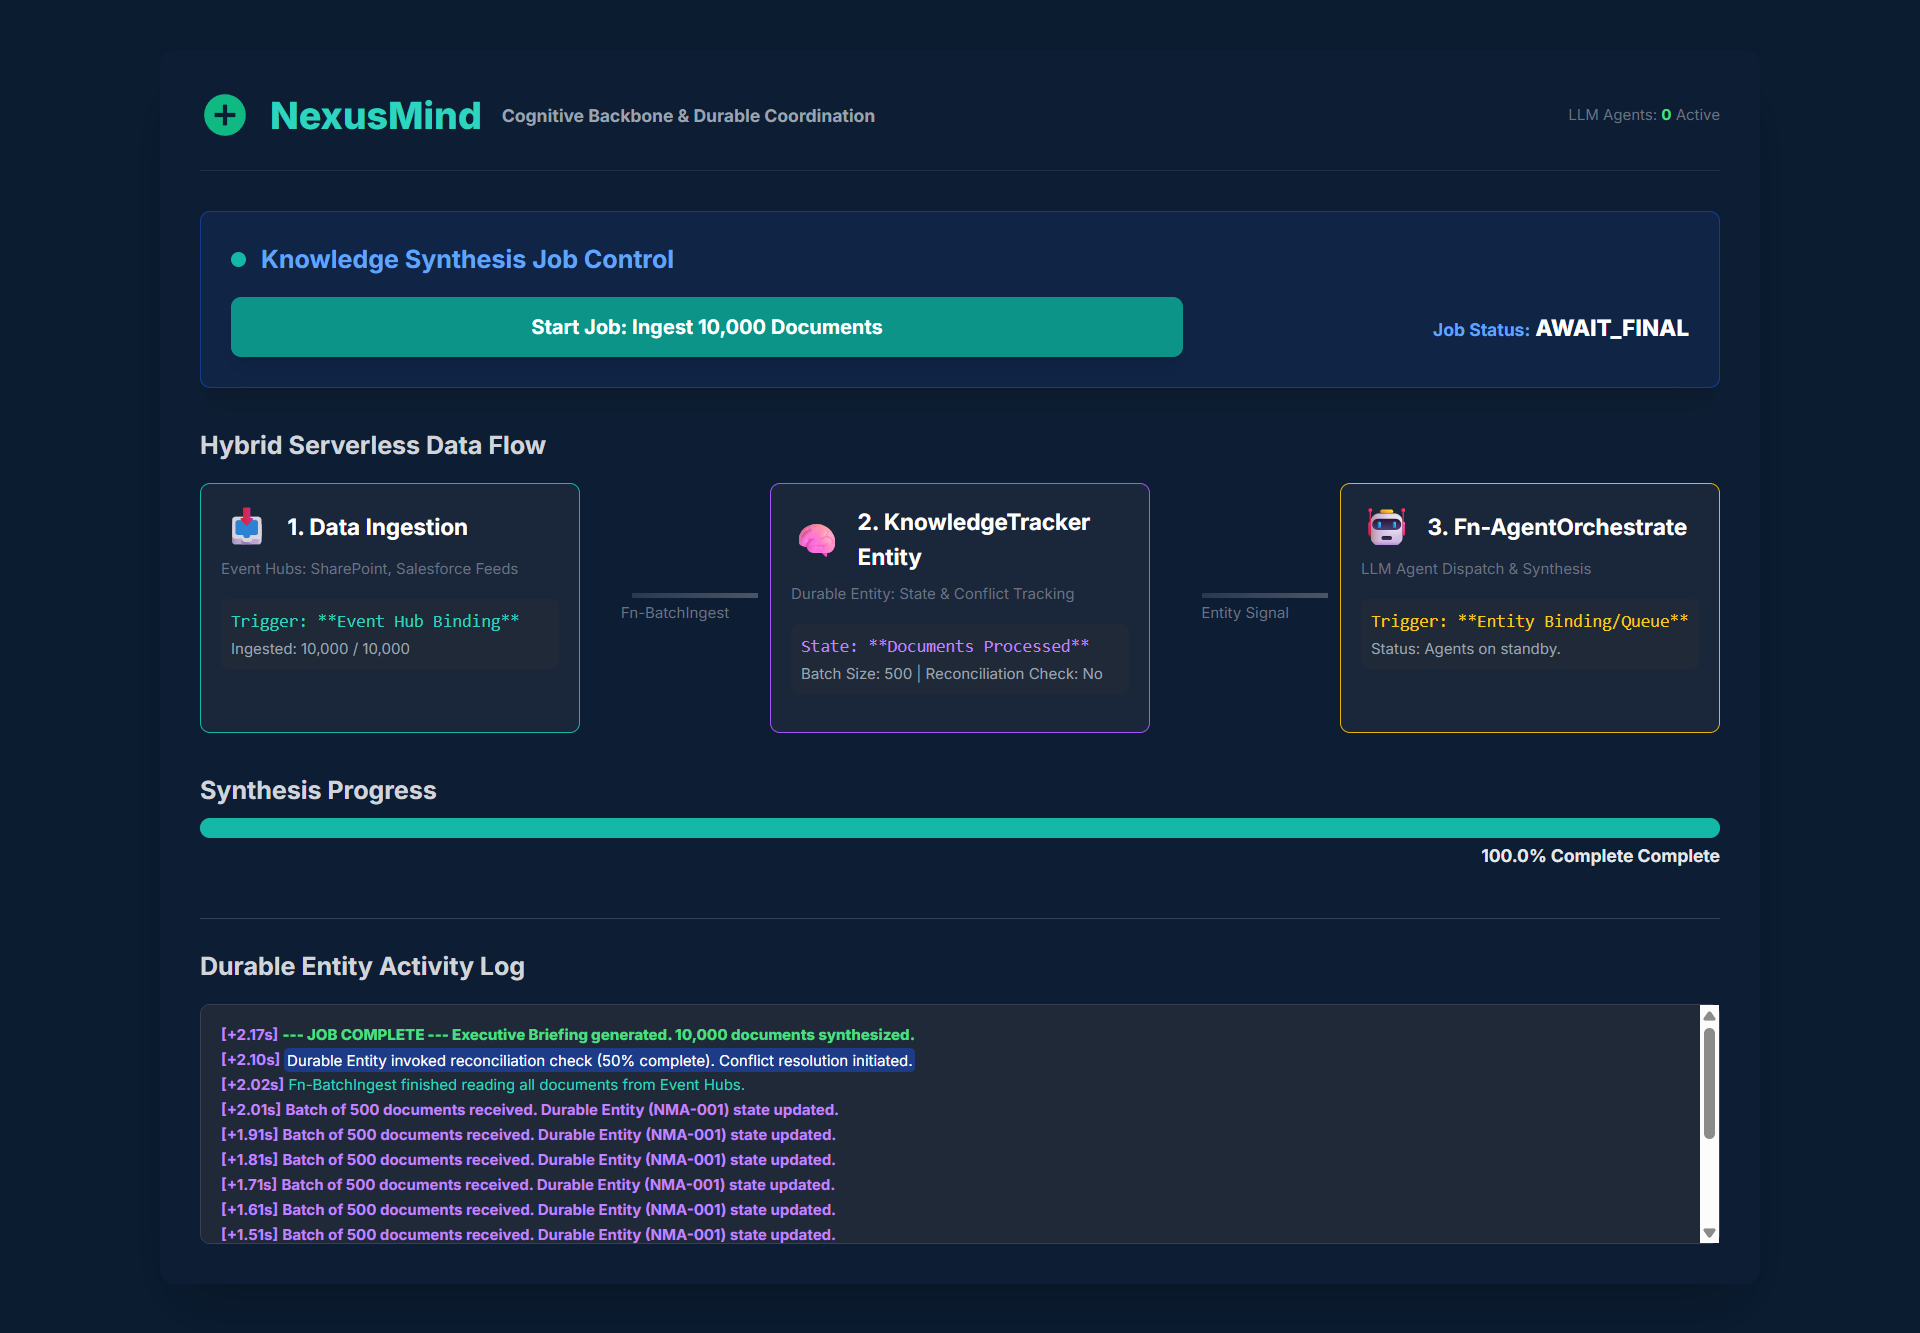Click the Data Ingestion inbox icon
This screenshot has width=1920, height=1333.
tap(247, 526)
